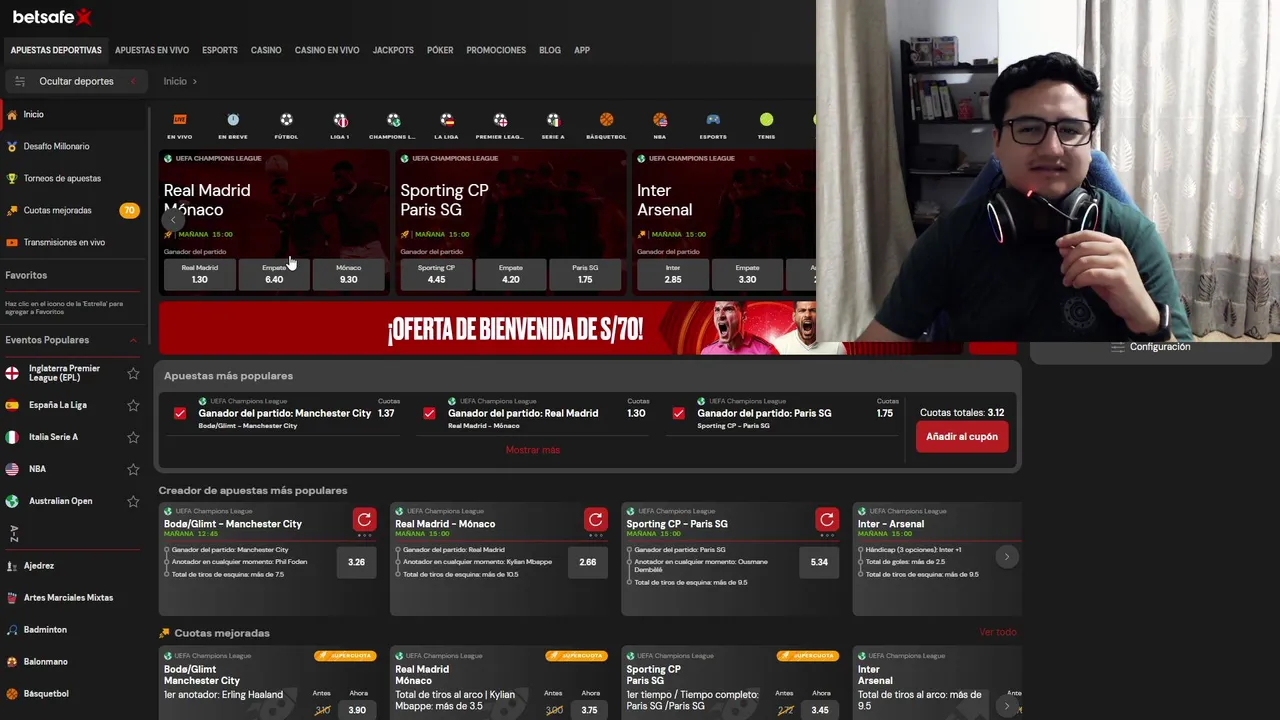Open Ver todo for Cuotas mejoradas
1280x720 pixels.
998,632
